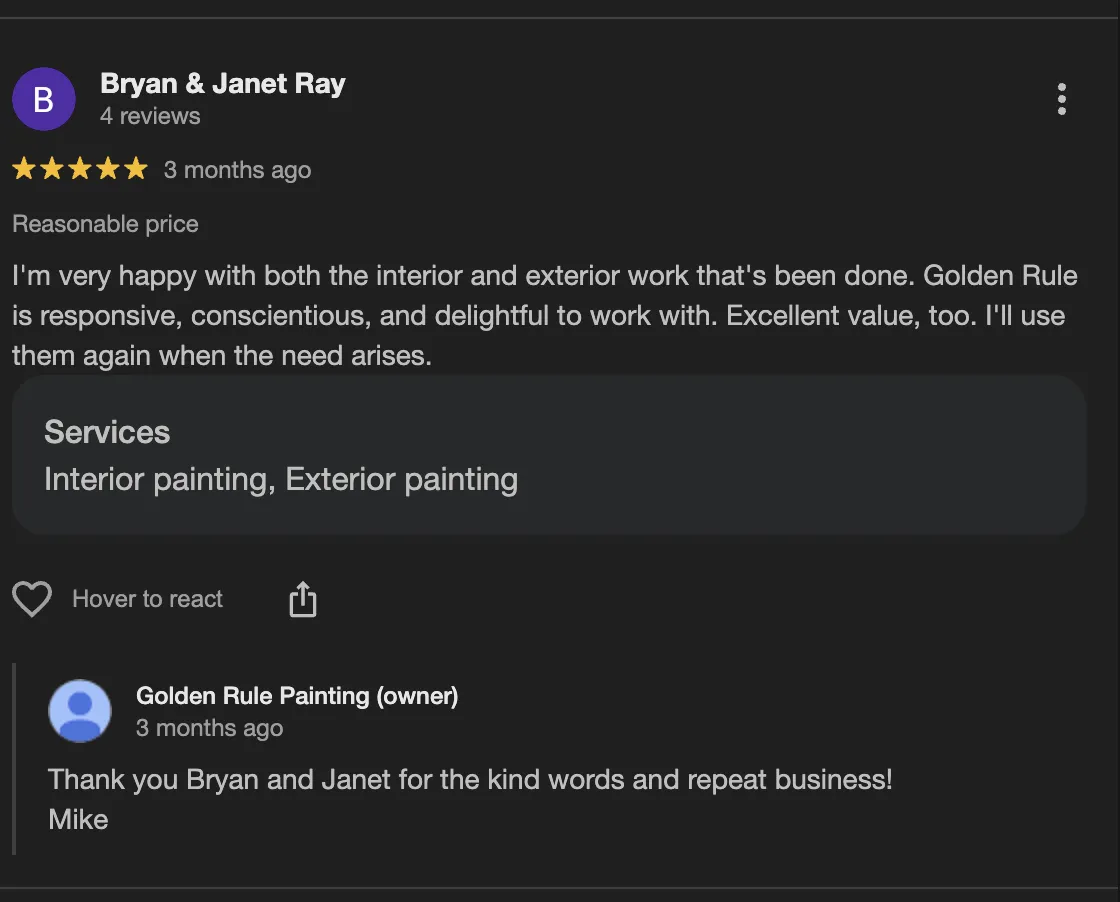Viewport: 1120px width, 902px height.
Task: Click the fifth gold rating star
Action: coord(135,170)
